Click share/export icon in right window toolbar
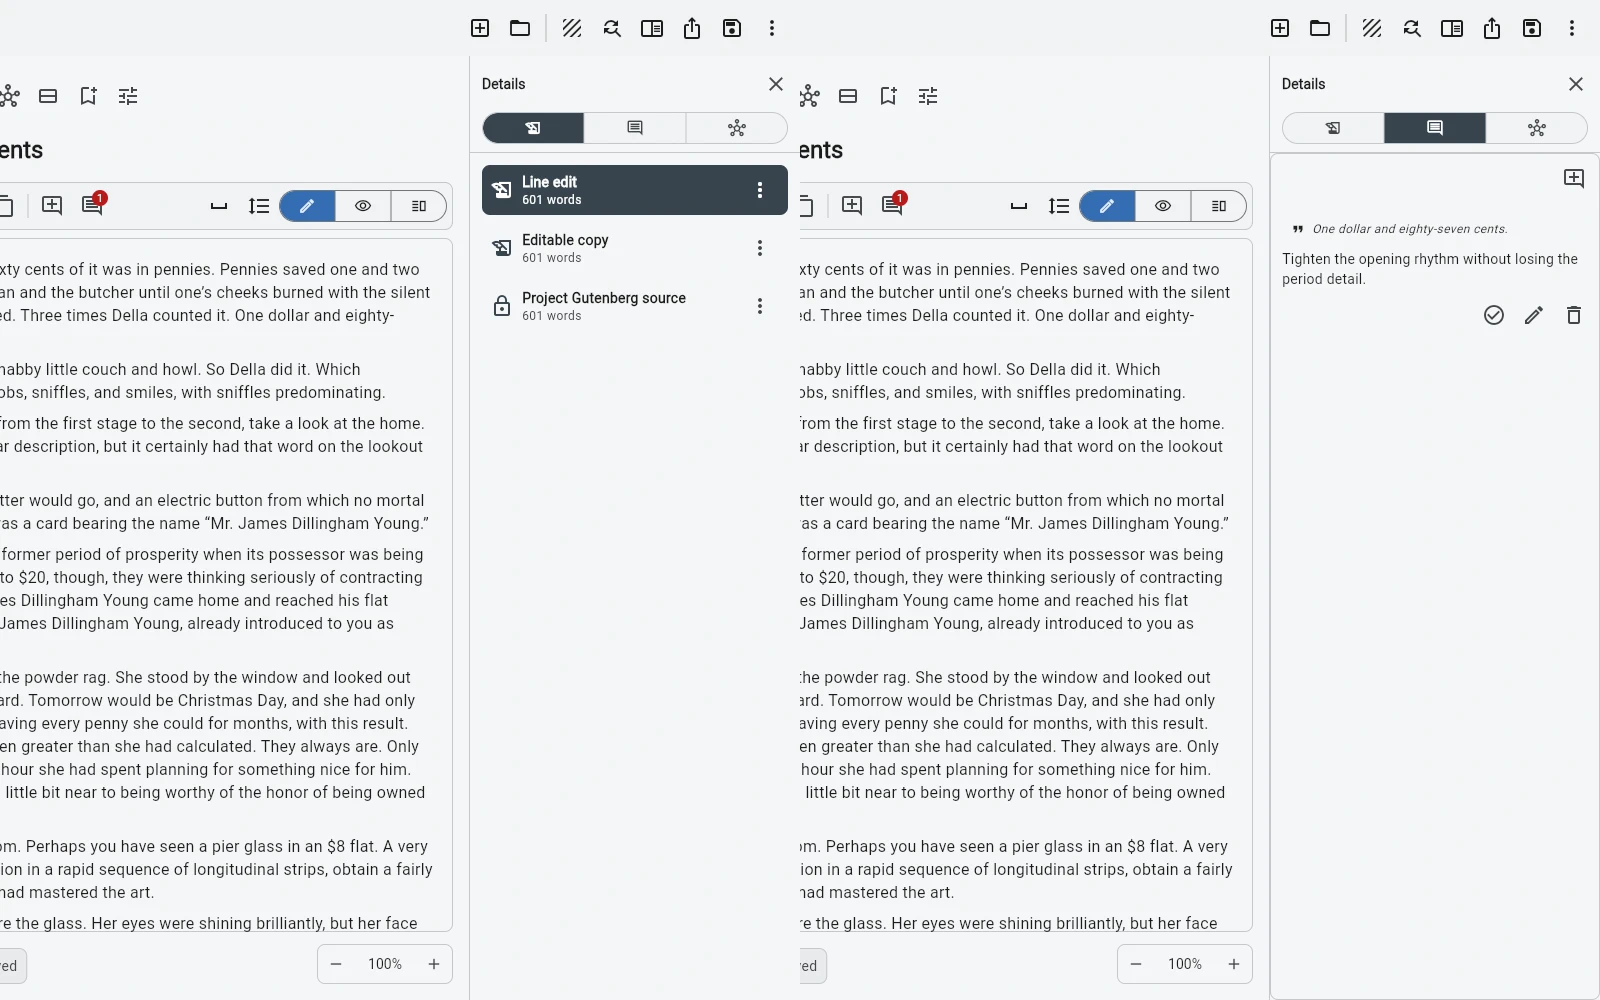The height and width of the screenshot is (1000, 1600). 1492,28
